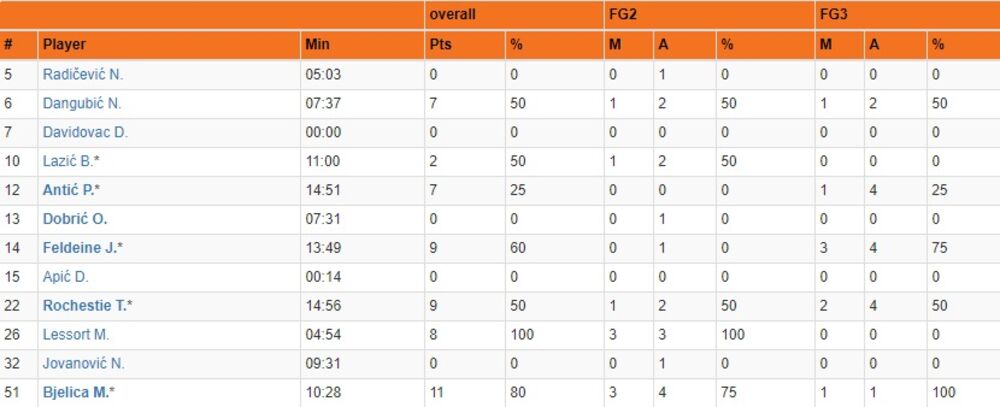The image size is (1000, 407).
Task: Click the # jersey number header
Action: tap(9, 45)
